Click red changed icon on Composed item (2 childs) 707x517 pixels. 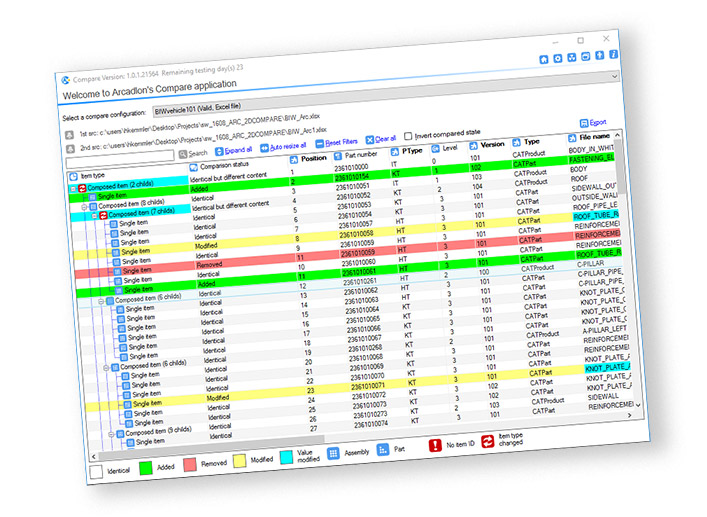point(82,188)
